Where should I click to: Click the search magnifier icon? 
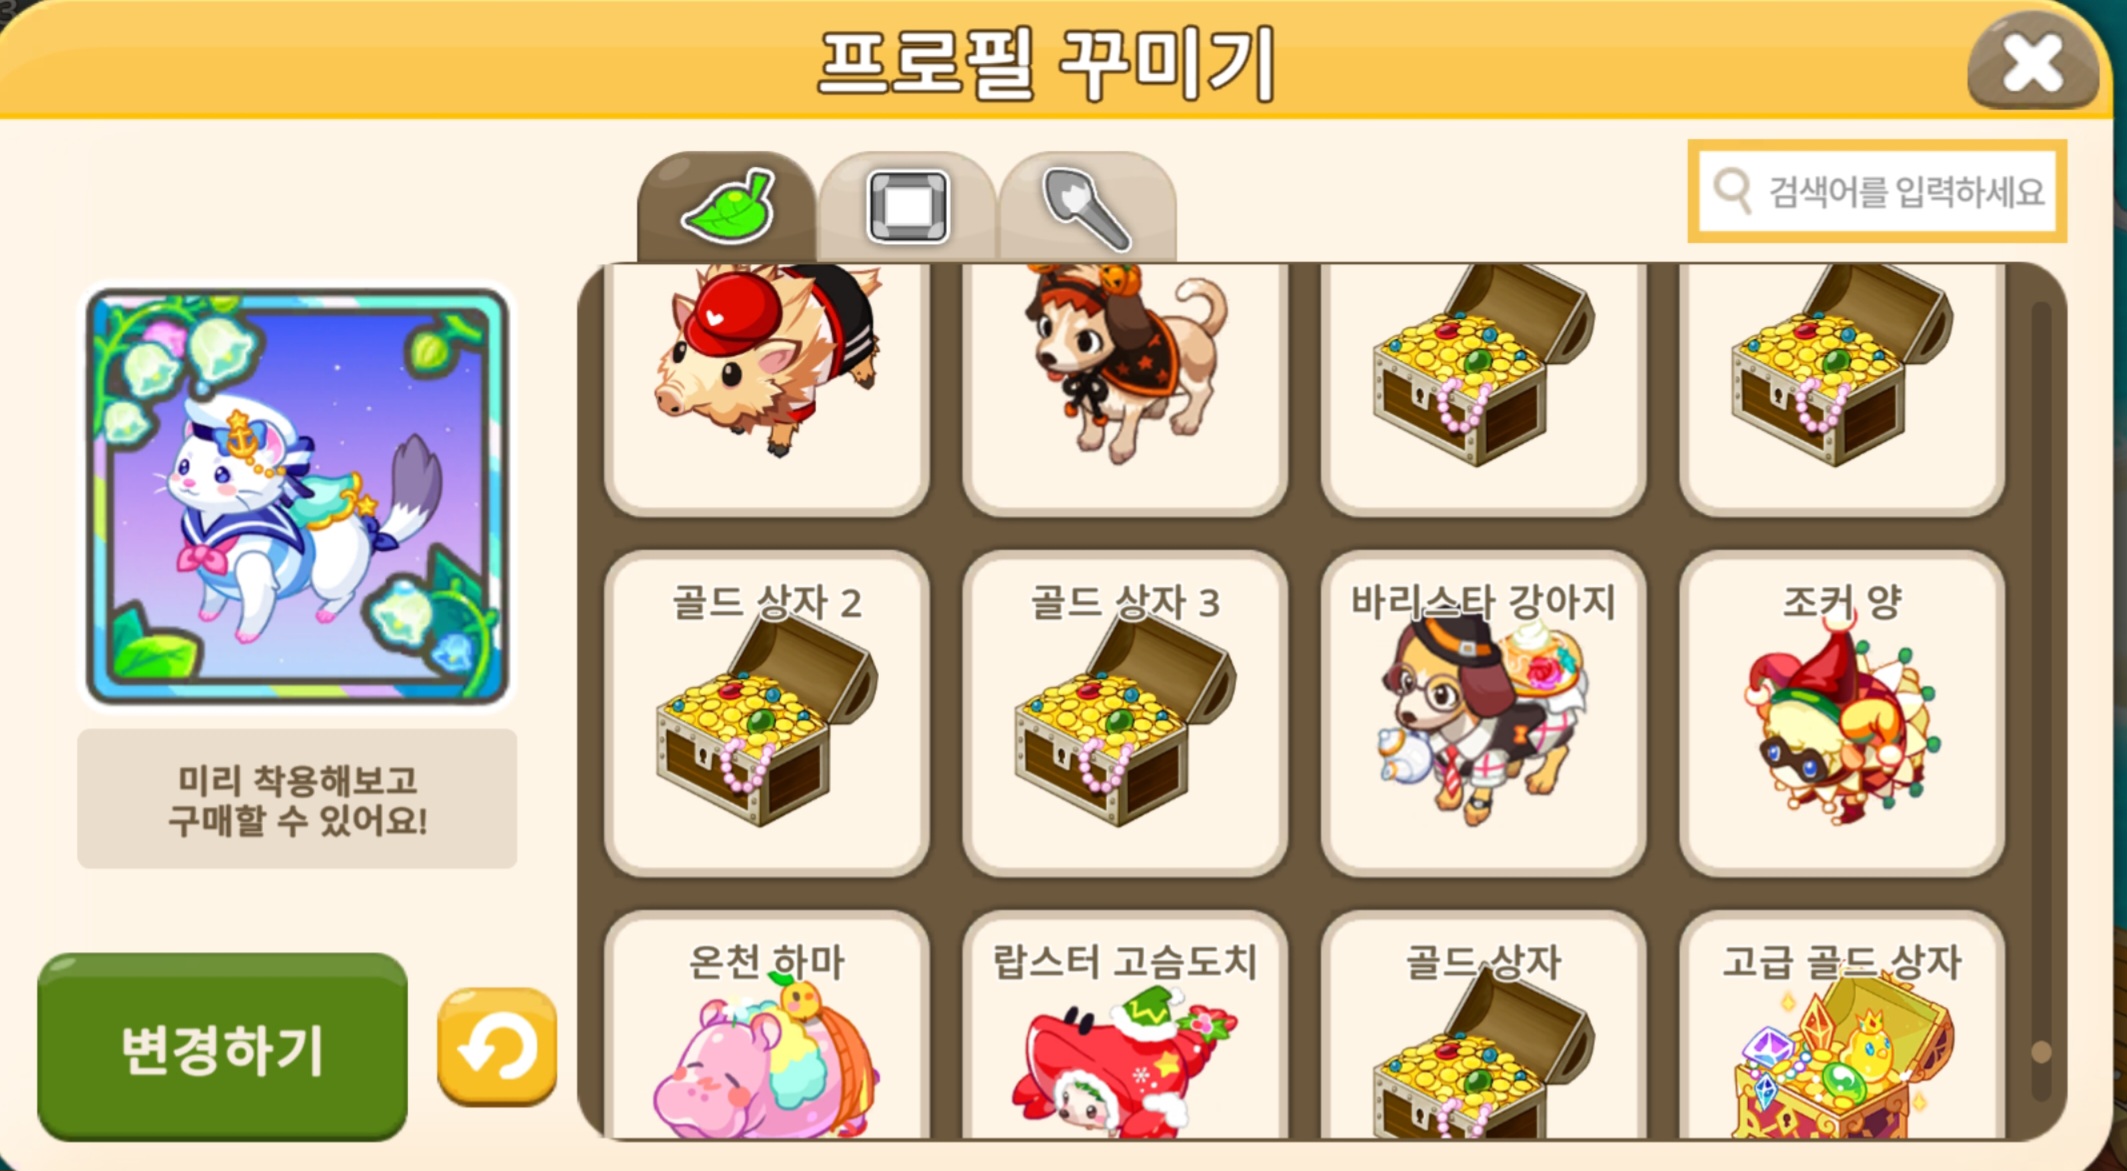click(1733, 190)
